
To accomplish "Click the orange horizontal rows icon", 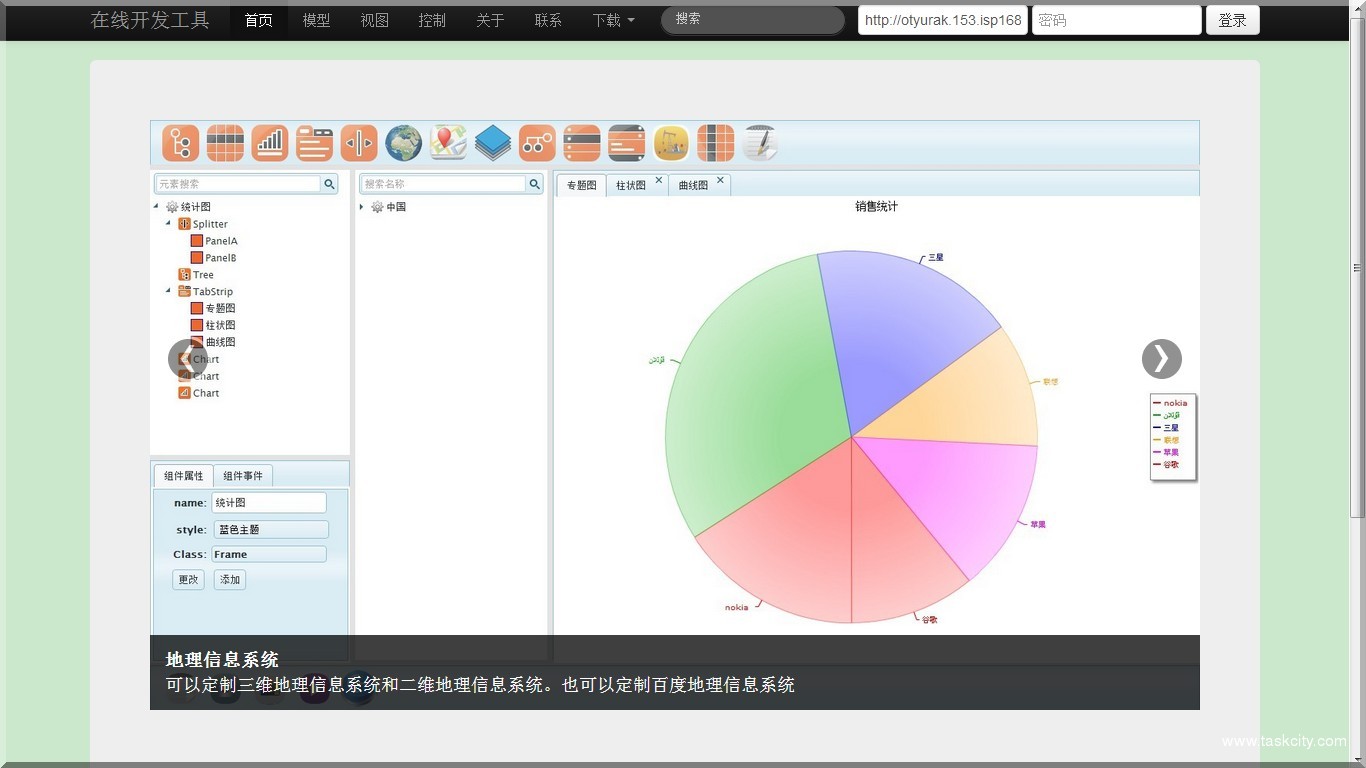I will 582,143.
